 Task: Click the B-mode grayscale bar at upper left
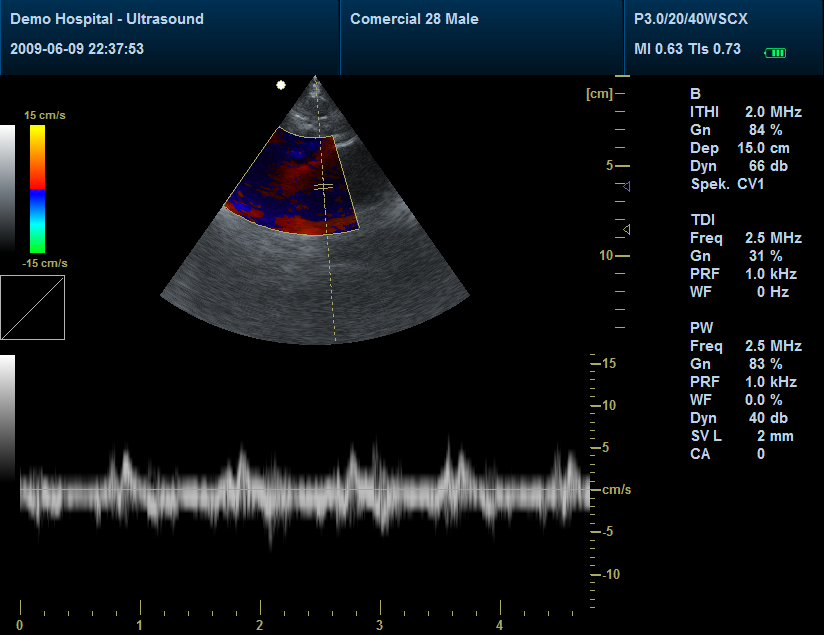click(x=7, y=187)
